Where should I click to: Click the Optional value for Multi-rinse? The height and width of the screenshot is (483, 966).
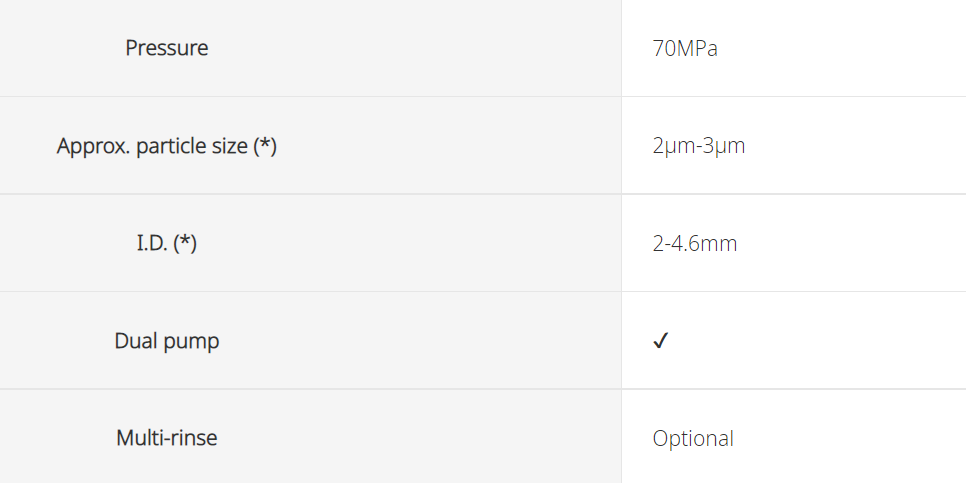(x=693, y=439)
